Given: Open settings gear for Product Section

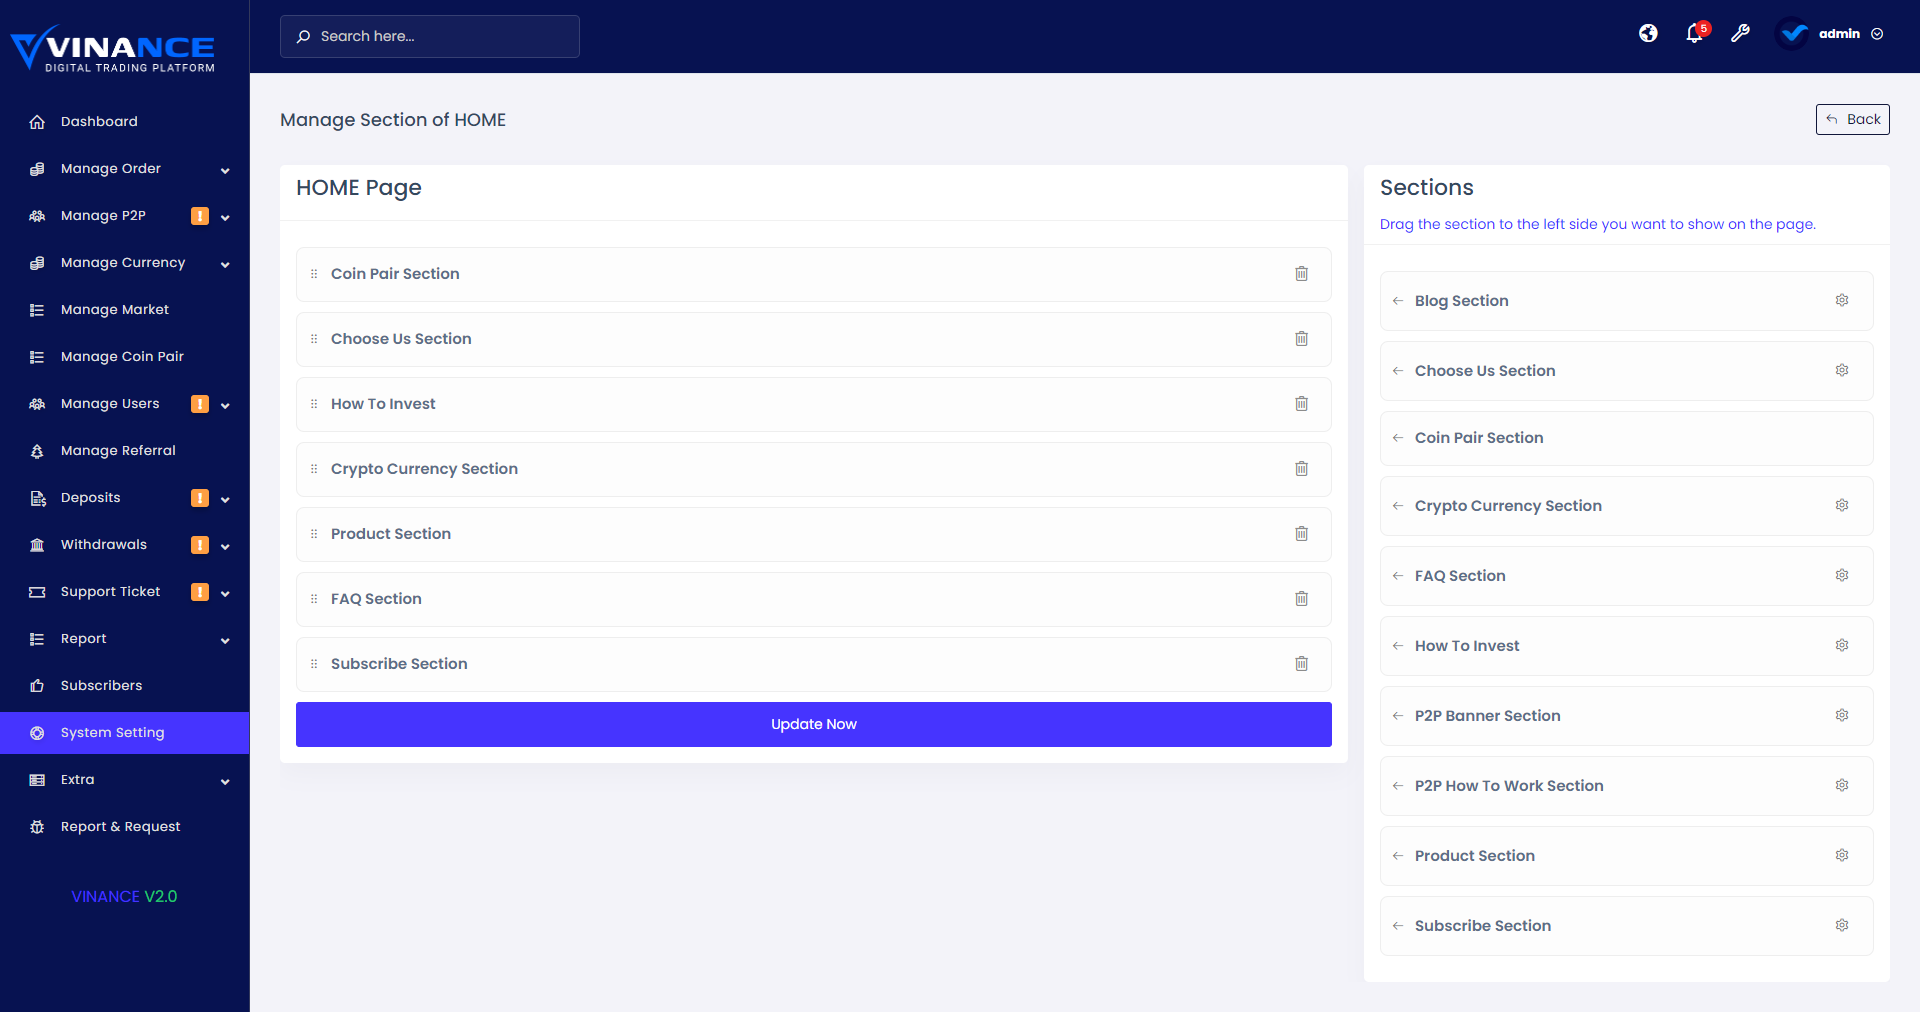Looking at the screenshot, I should [1841, 855].
